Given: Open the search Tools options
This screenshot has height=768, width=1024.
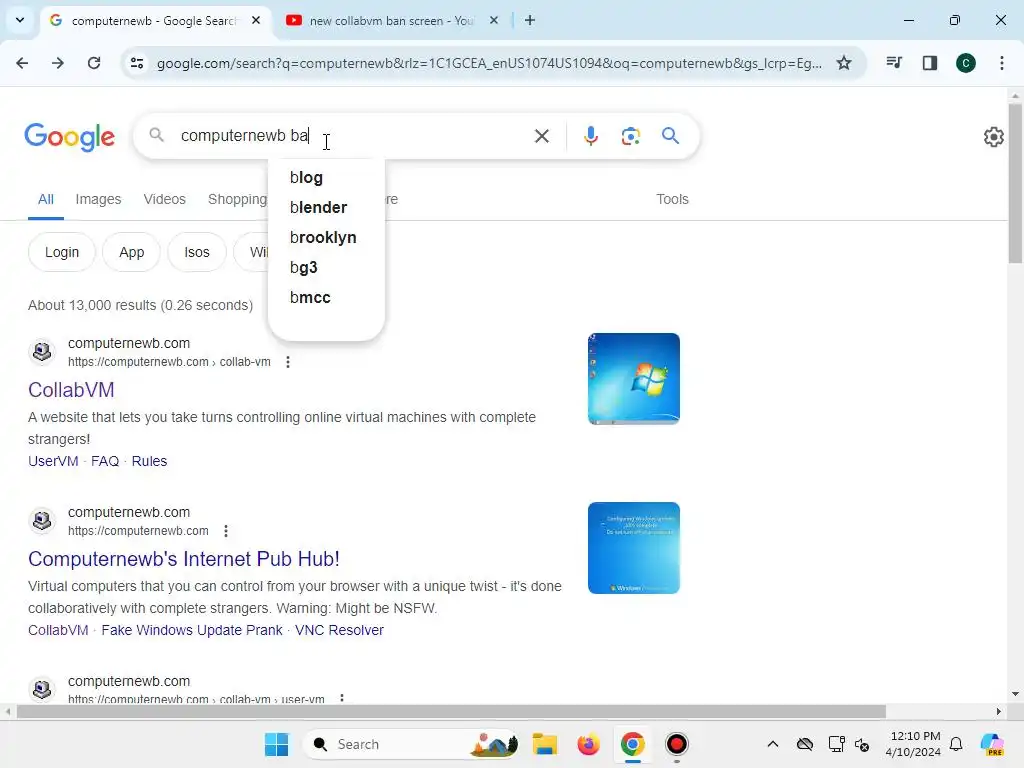Looking at the screenshot, I should pyautogui.click(x=672, y=199).
